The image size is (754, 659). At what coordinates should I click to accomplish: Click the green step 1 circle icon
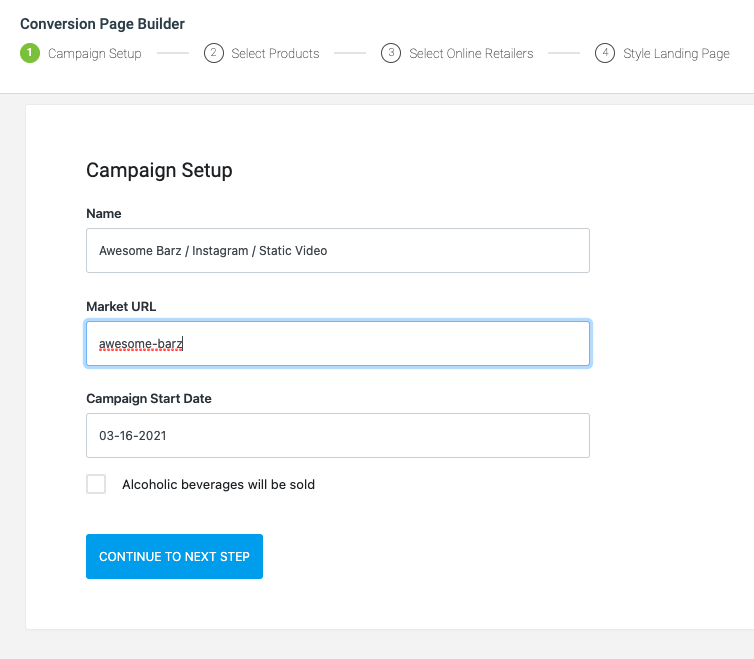pyautogui.click(x=30, y=53)
